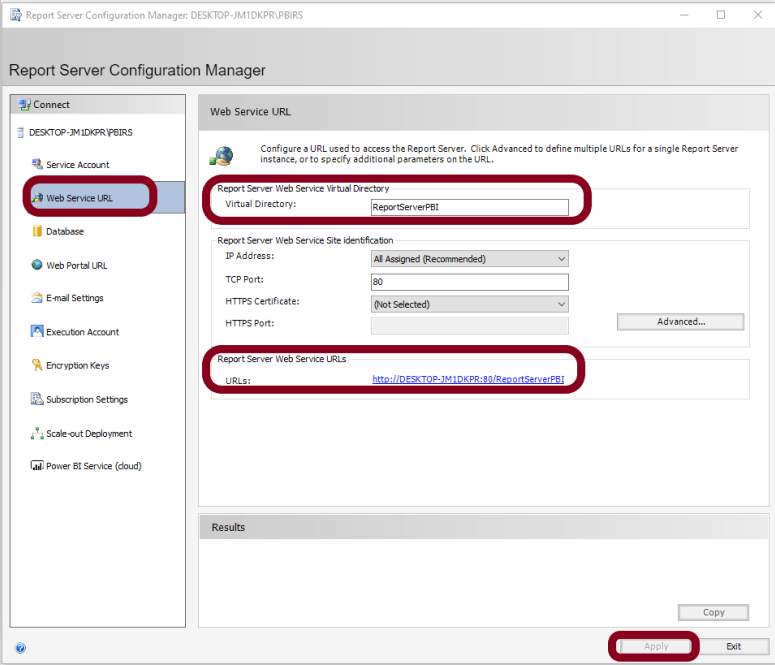775x665 pixels.
Task: Click the Database cylinder icon
Action: coord(37,231)
